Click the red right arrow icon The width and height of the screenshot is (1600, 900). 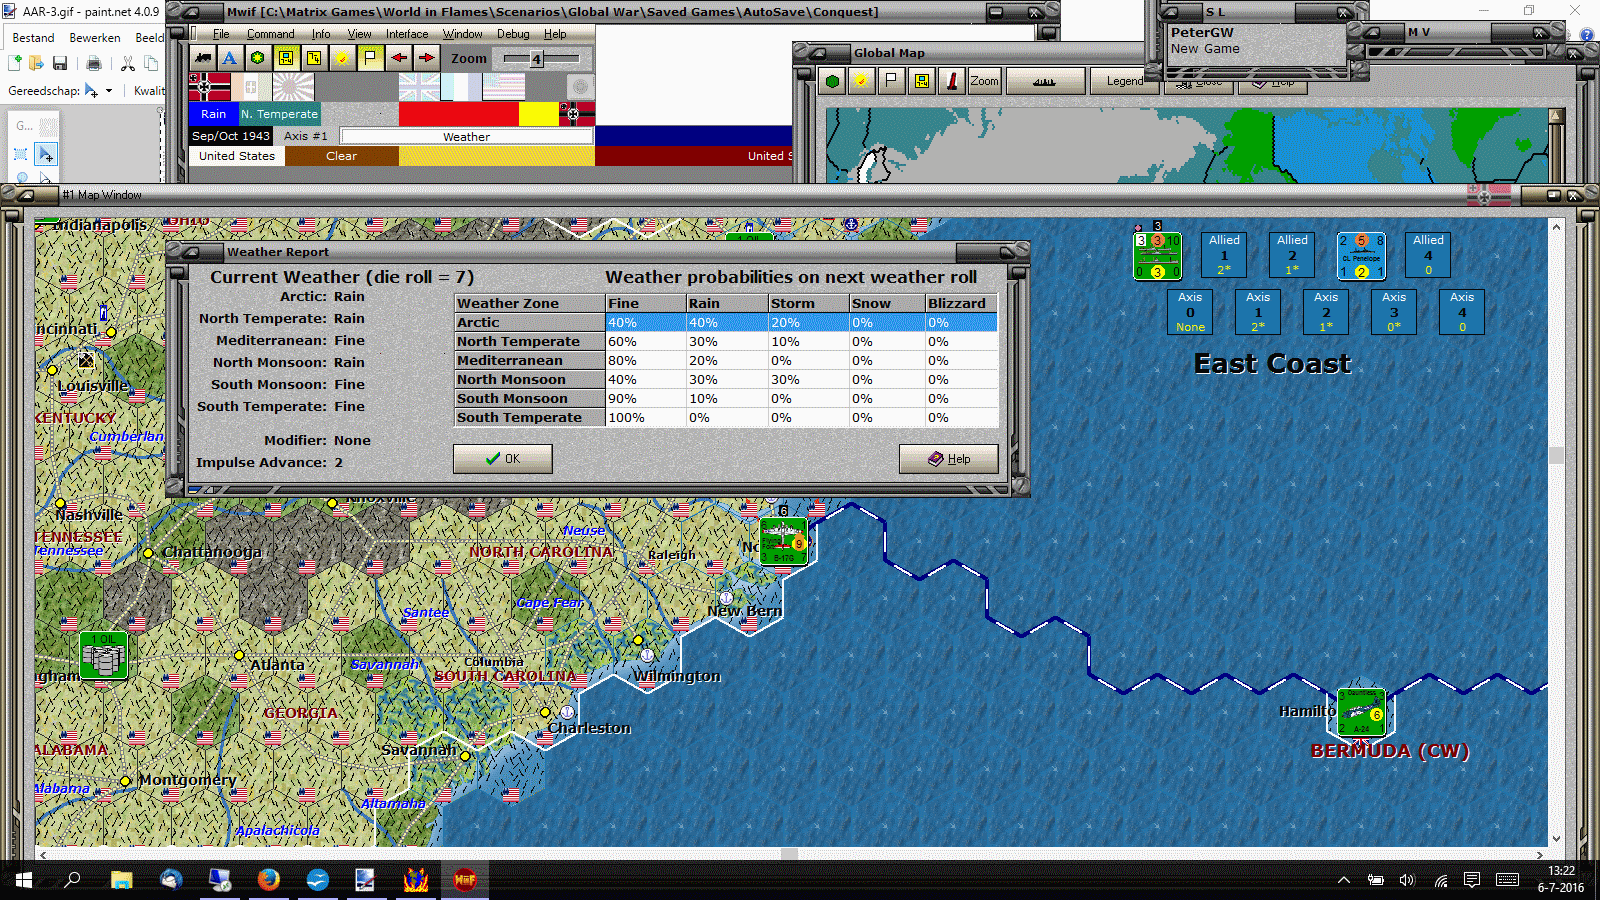pos(426,58)
